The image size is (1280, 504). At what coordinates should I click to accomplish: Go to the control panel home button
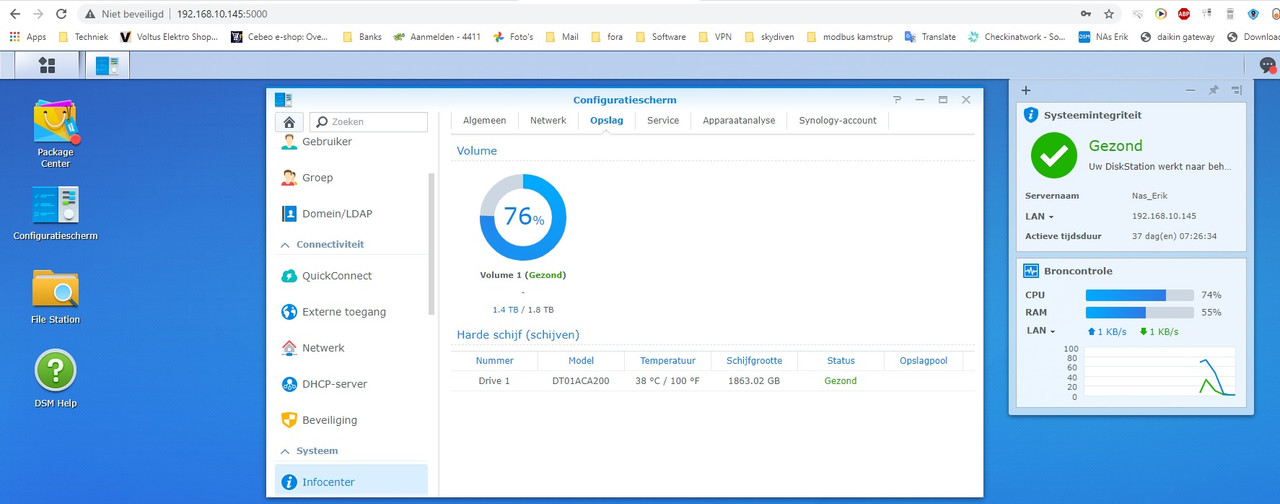(289, 122)
